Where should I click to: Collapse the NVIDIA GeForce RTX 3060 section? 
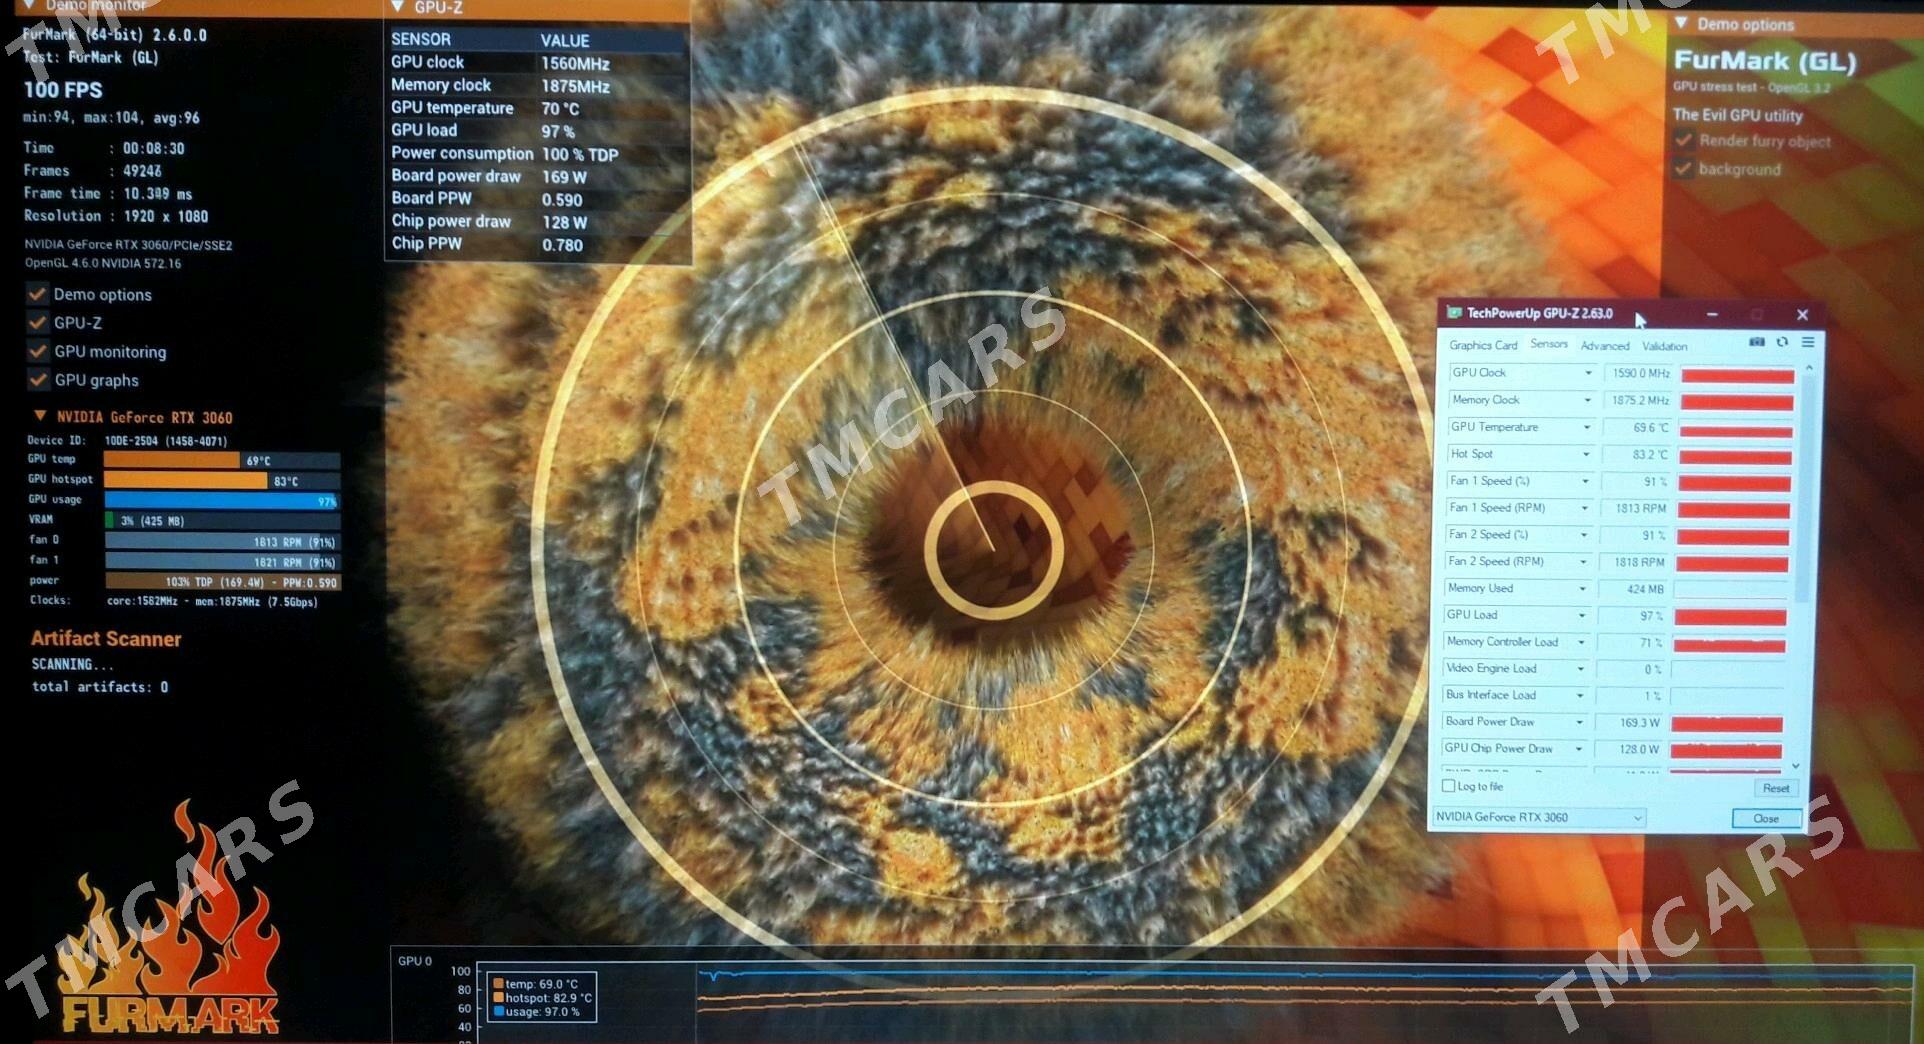click(40, 416)
